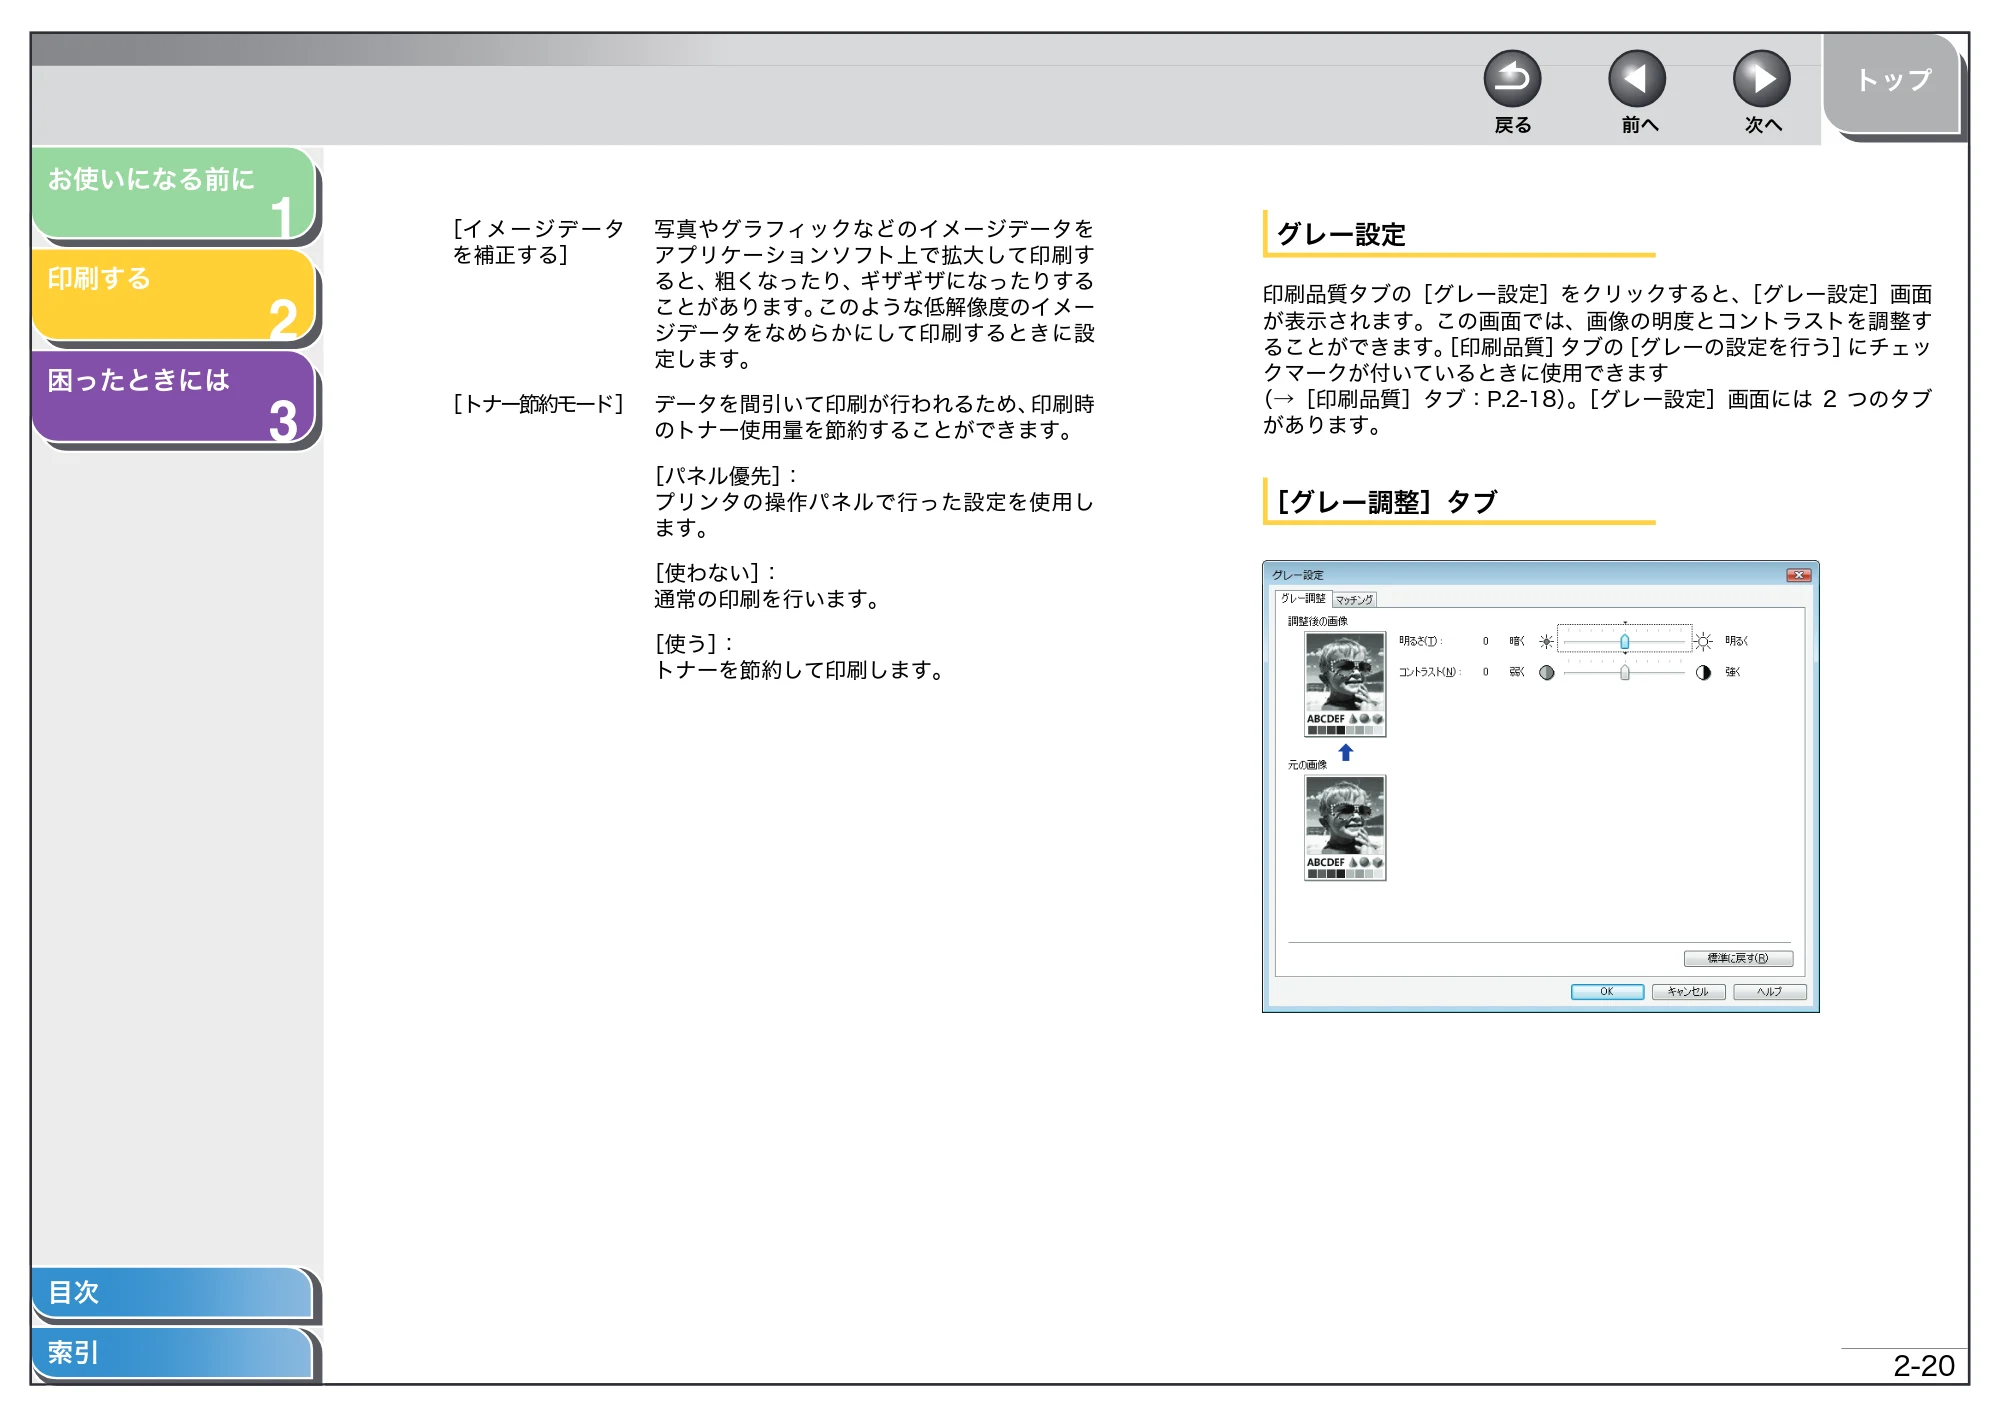Viewport: 2000px width, 1414px height.
Task: Confirm with the OK button
Action: 1607,992
